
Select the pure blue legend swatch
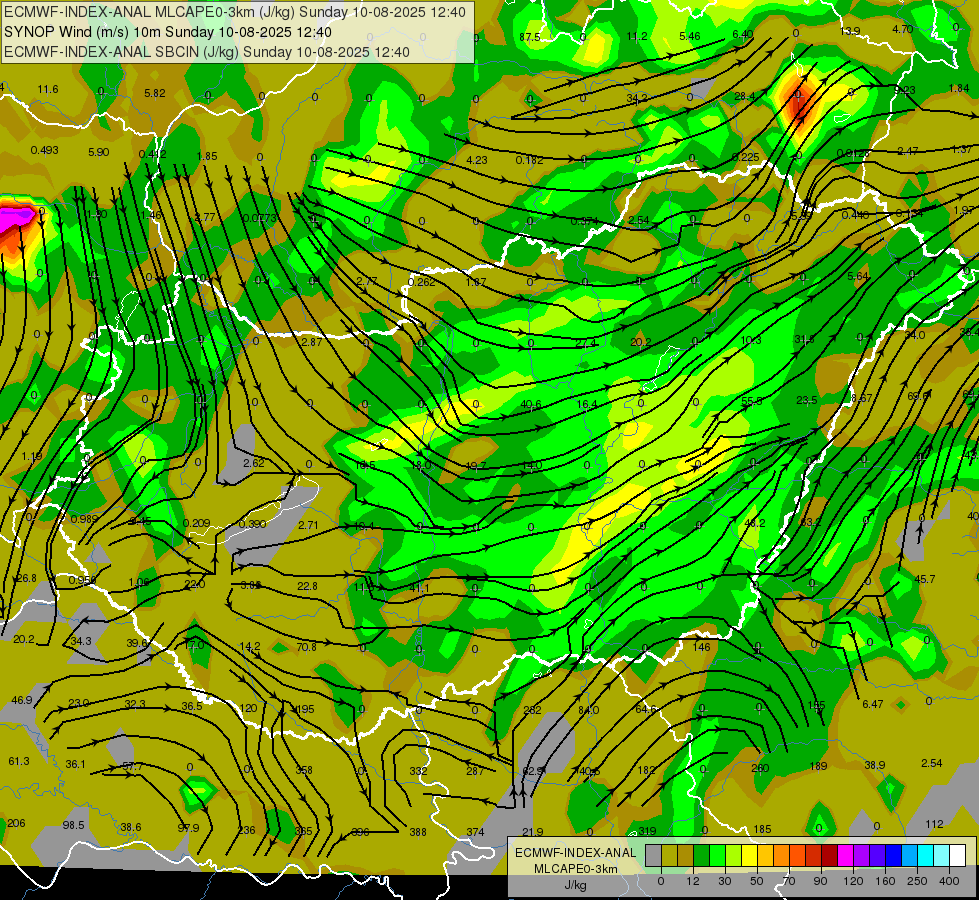click(x=894, y=855)
